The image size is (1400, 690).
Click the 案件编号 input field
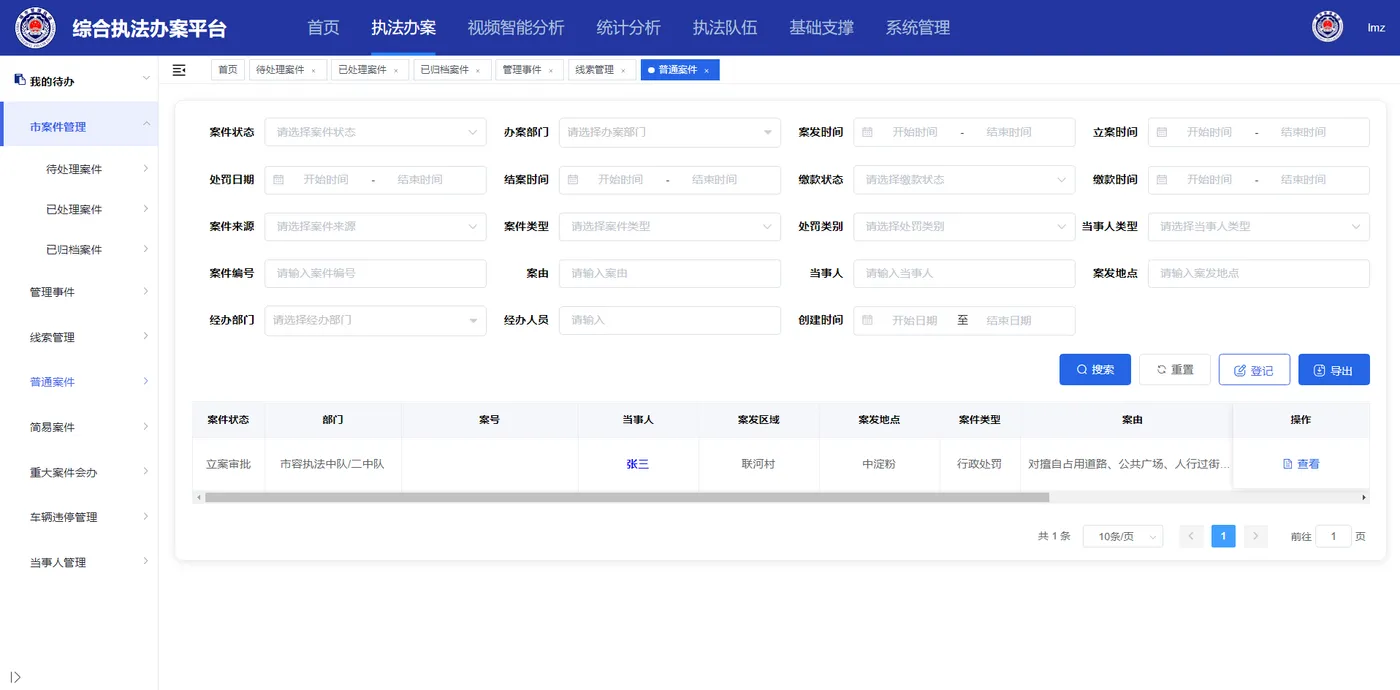pos(375,273)
